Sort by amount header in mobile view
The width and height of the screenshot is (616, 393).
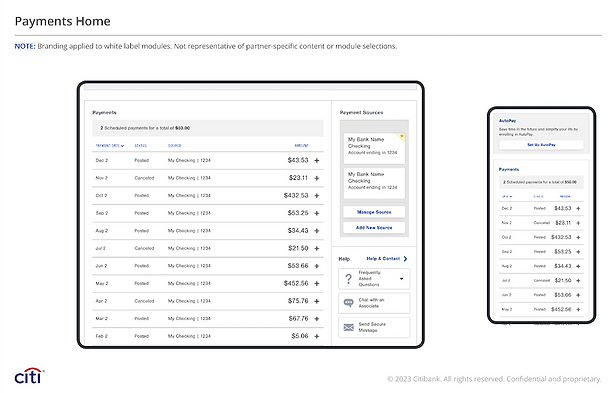[x=565, y=196]
